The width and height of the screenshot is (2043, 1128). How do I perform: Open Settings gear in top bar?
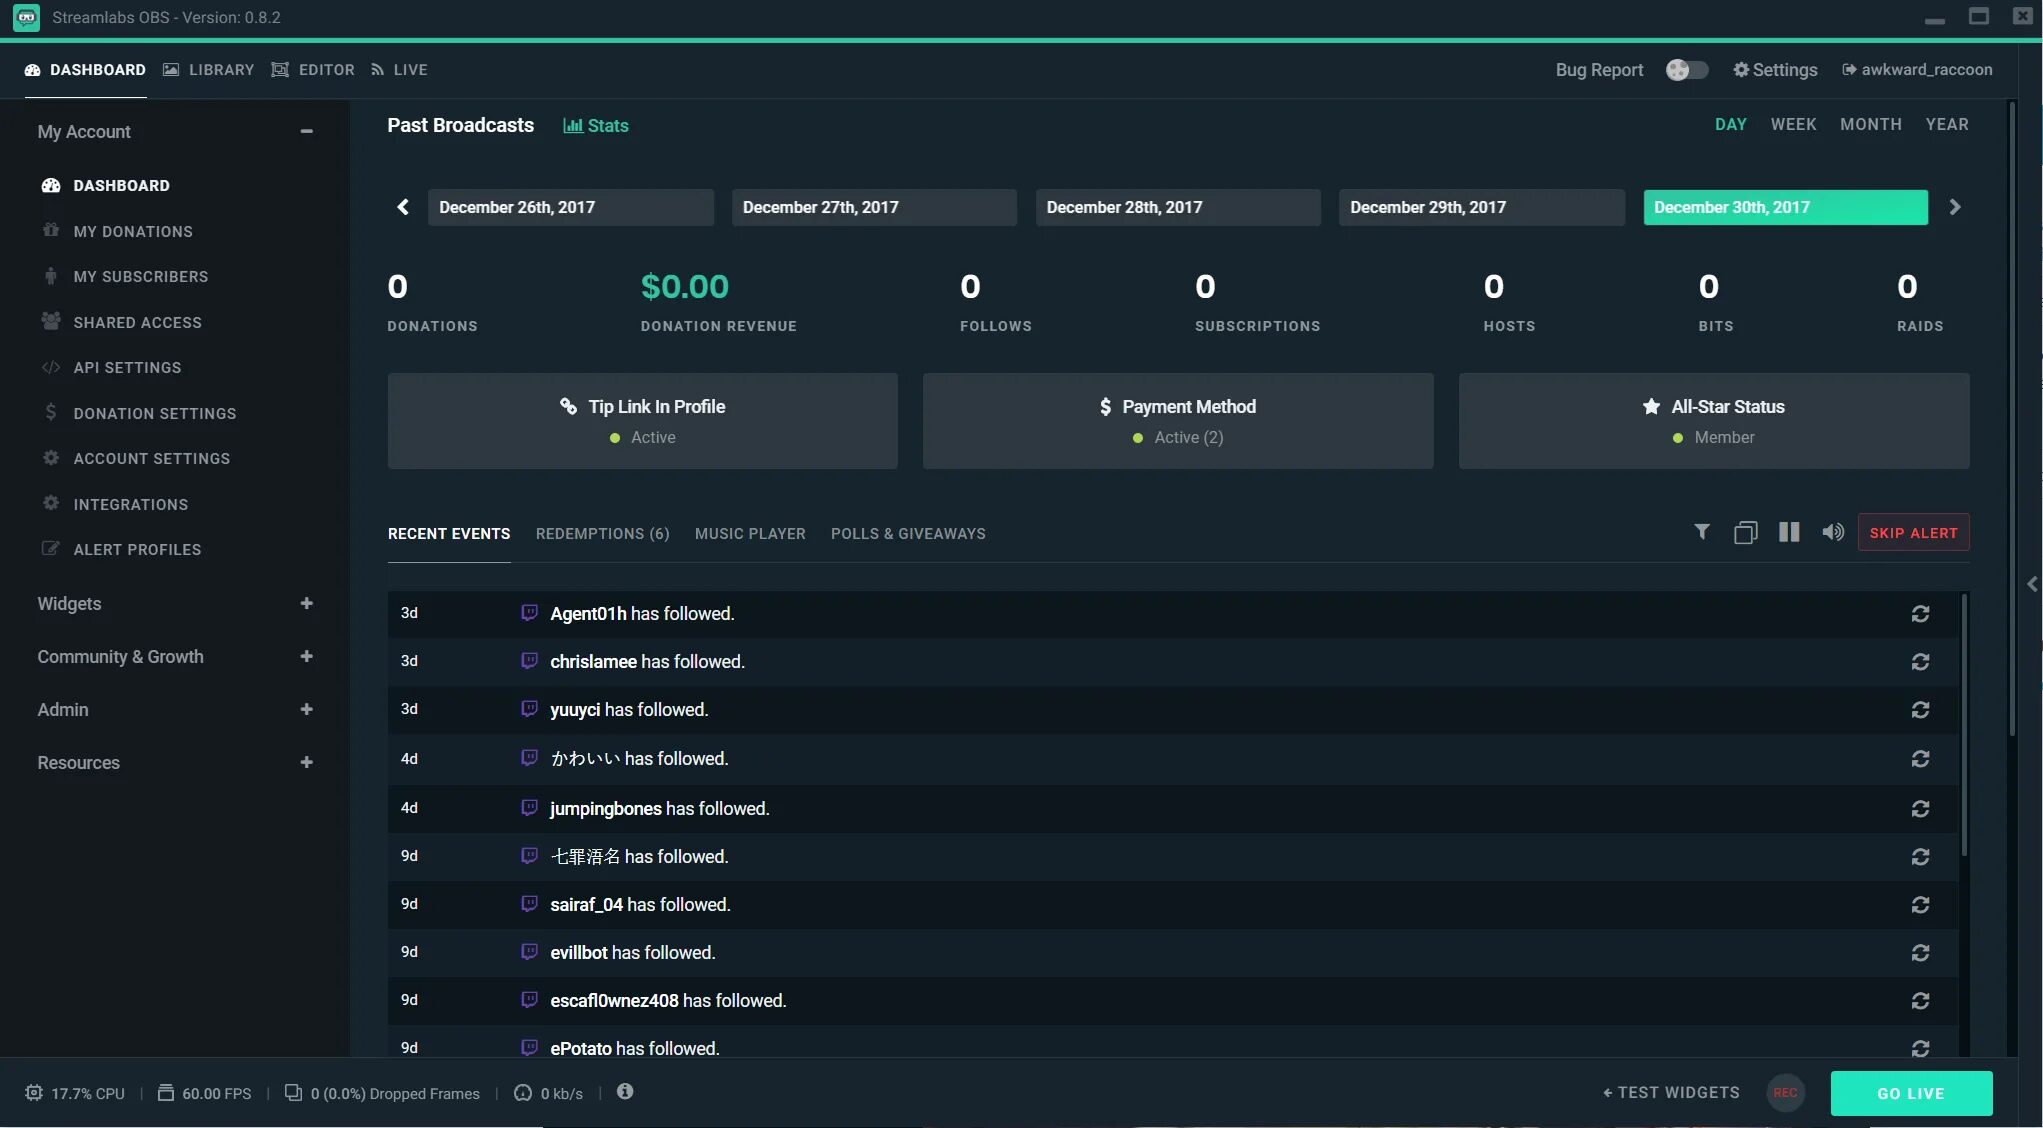coord(1775,70)
